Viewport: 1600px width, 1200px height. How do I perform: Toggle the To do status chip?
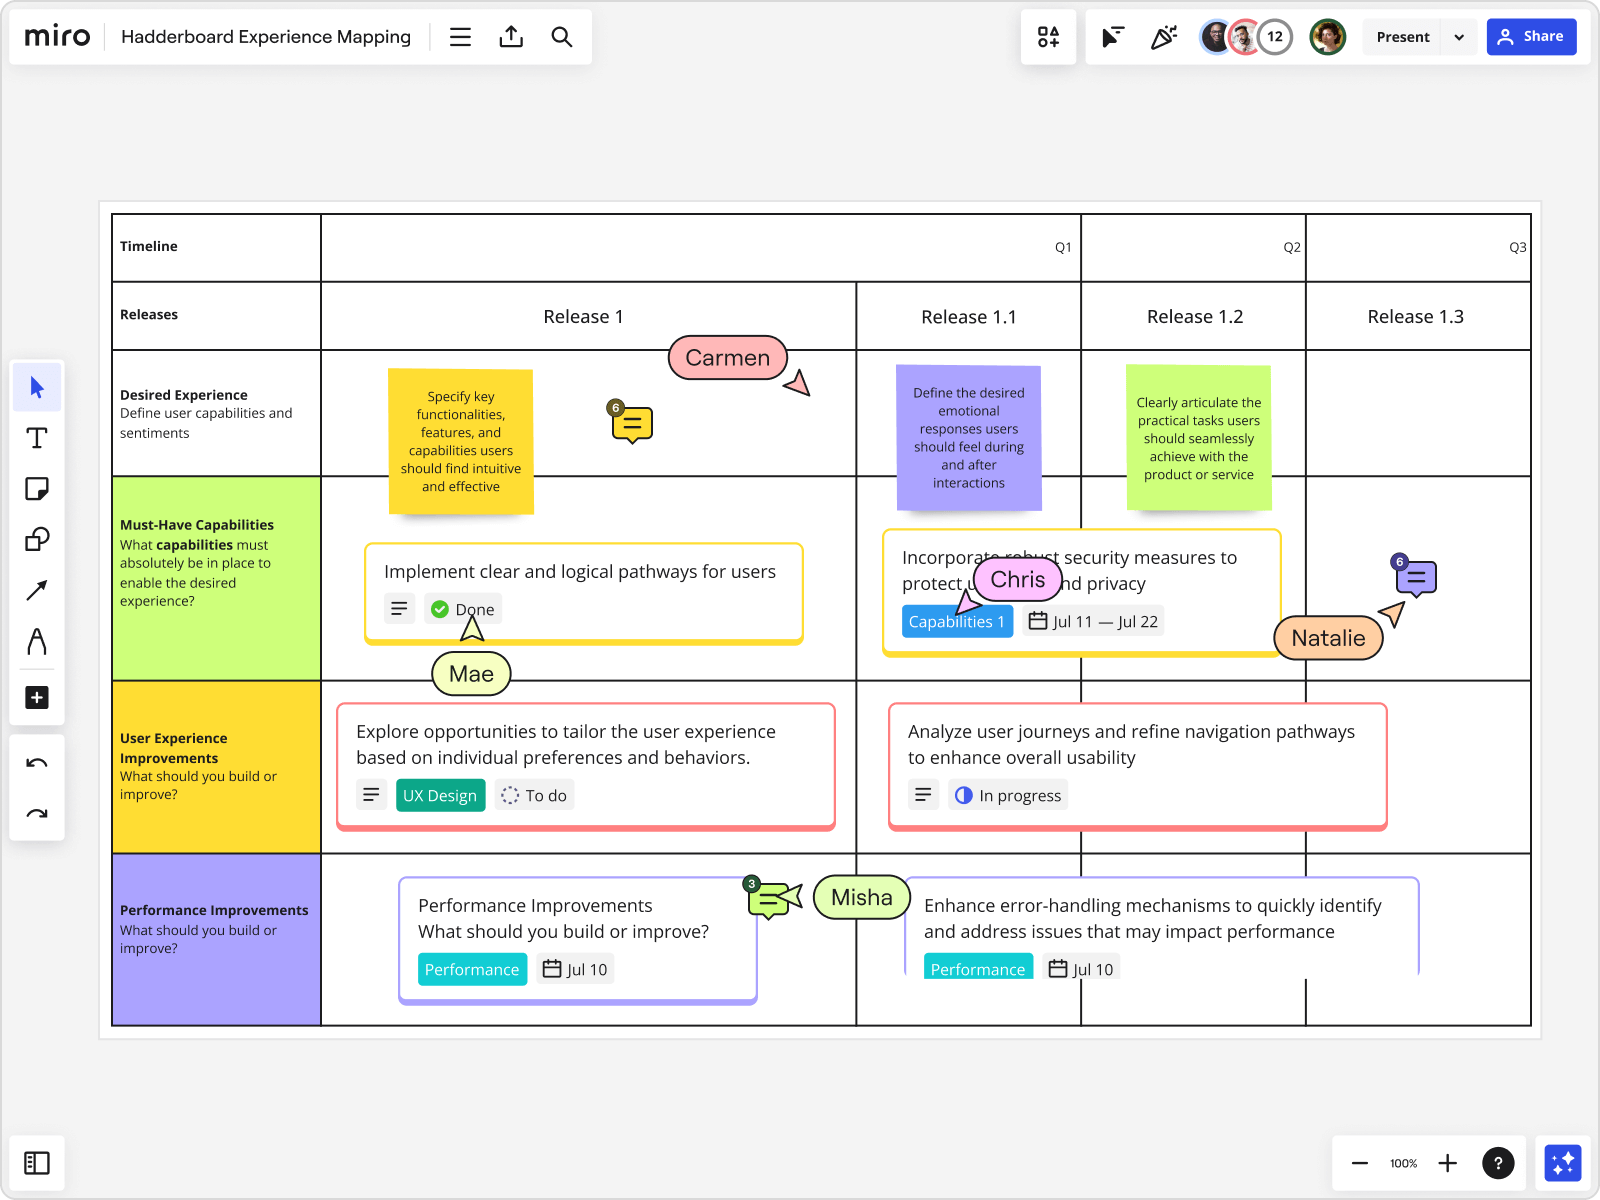pyautogui.click(x=534, y=795)
